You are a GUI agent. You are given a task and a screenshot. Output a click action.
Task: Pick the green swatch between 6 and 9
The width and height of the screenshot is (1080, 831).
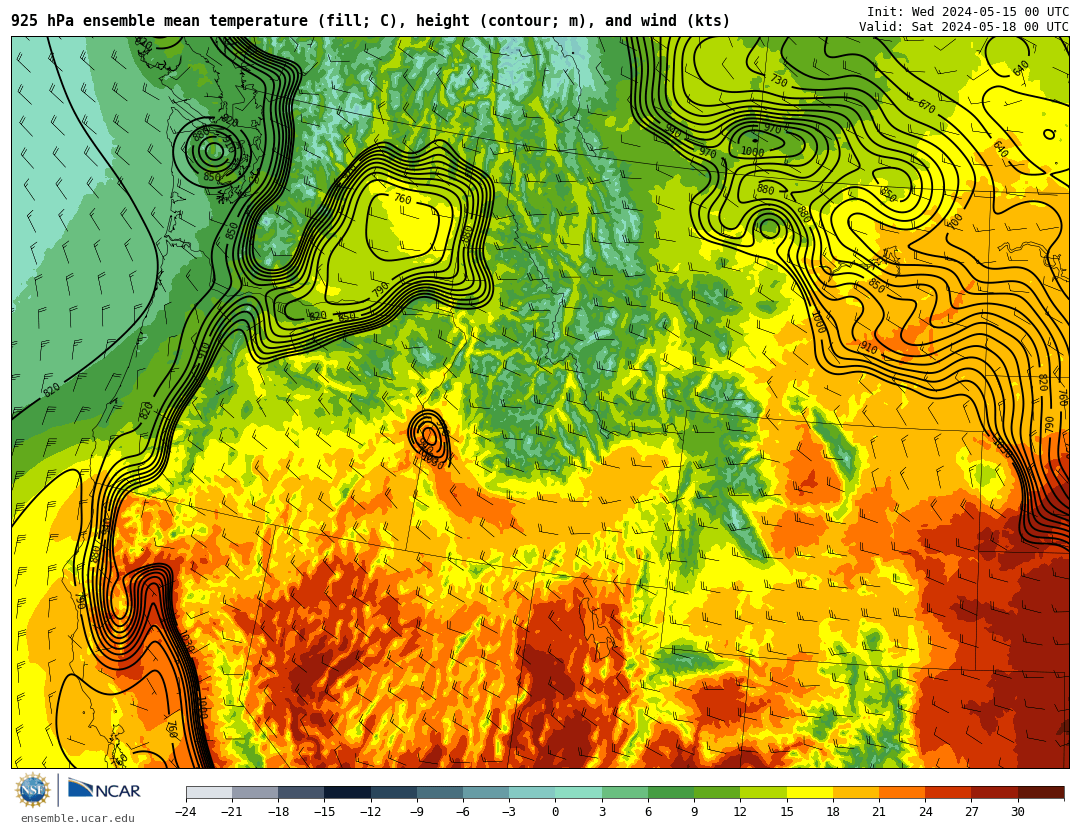click(671, 792)
